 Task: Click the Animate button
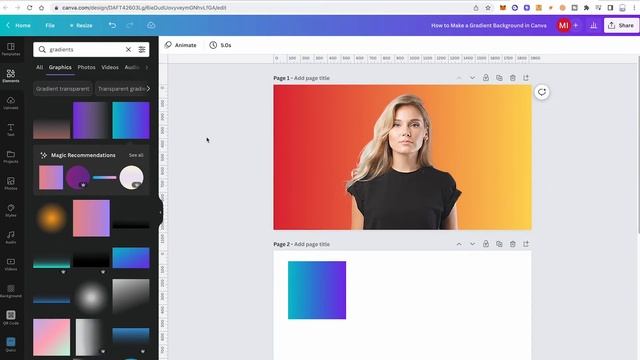coord(180,45)
